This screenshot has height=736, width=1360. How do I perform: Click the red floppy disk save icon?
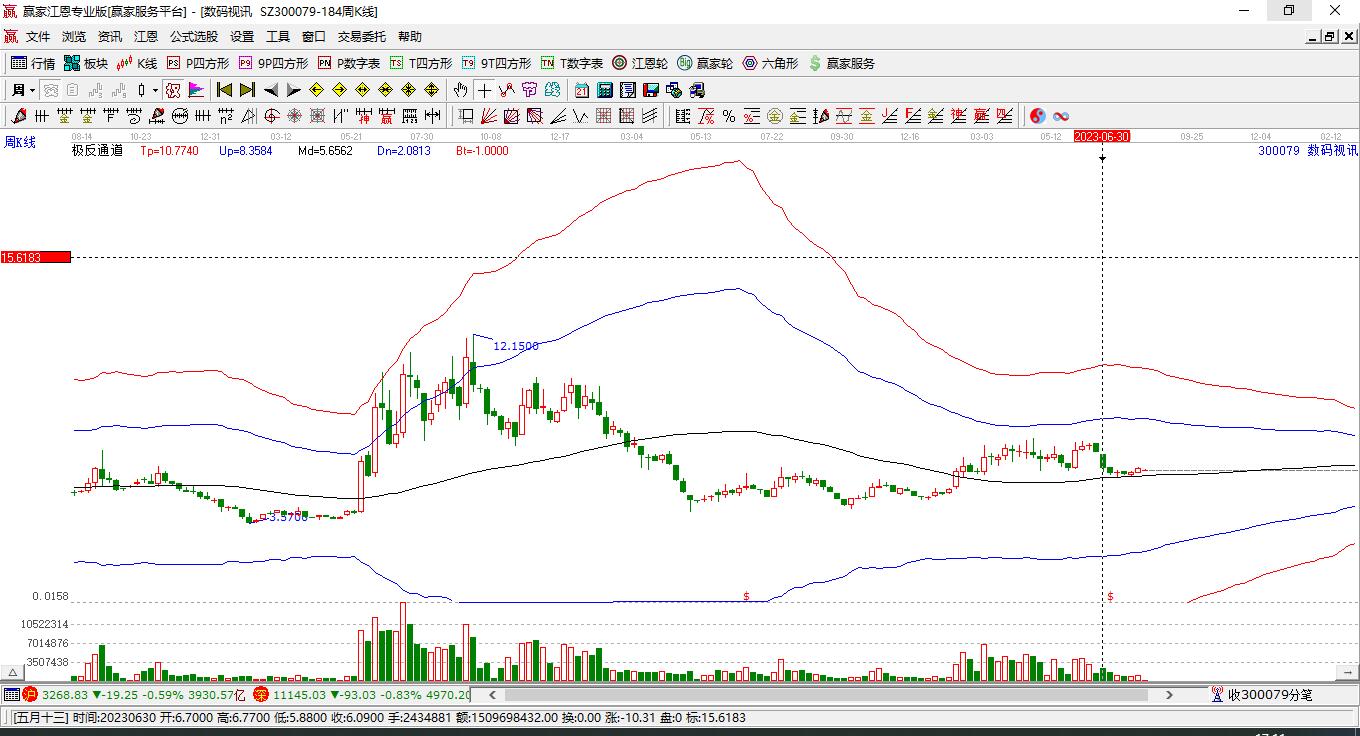(x=651, y=90)
